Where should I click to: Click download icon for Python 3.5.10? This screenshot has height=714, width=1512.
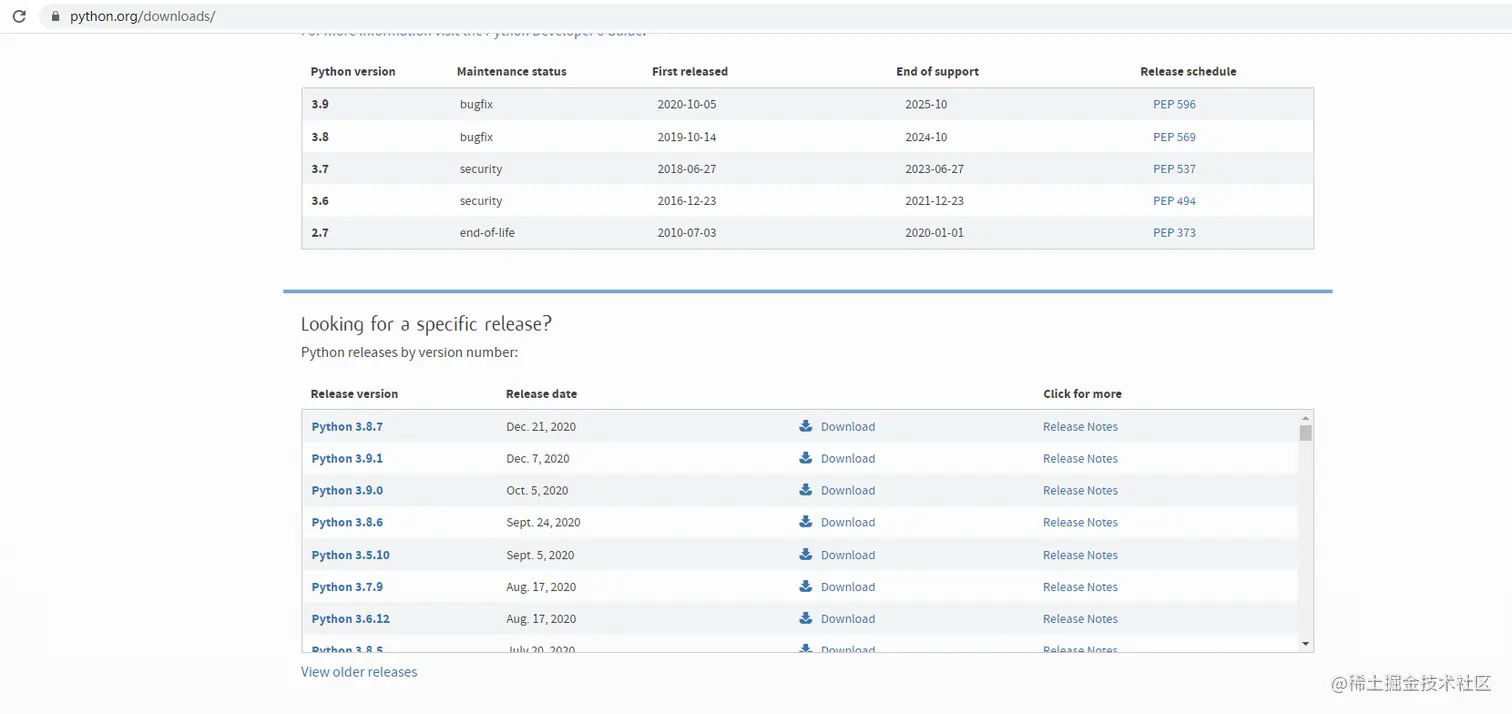pyautogui.click(x=806, y=555)
